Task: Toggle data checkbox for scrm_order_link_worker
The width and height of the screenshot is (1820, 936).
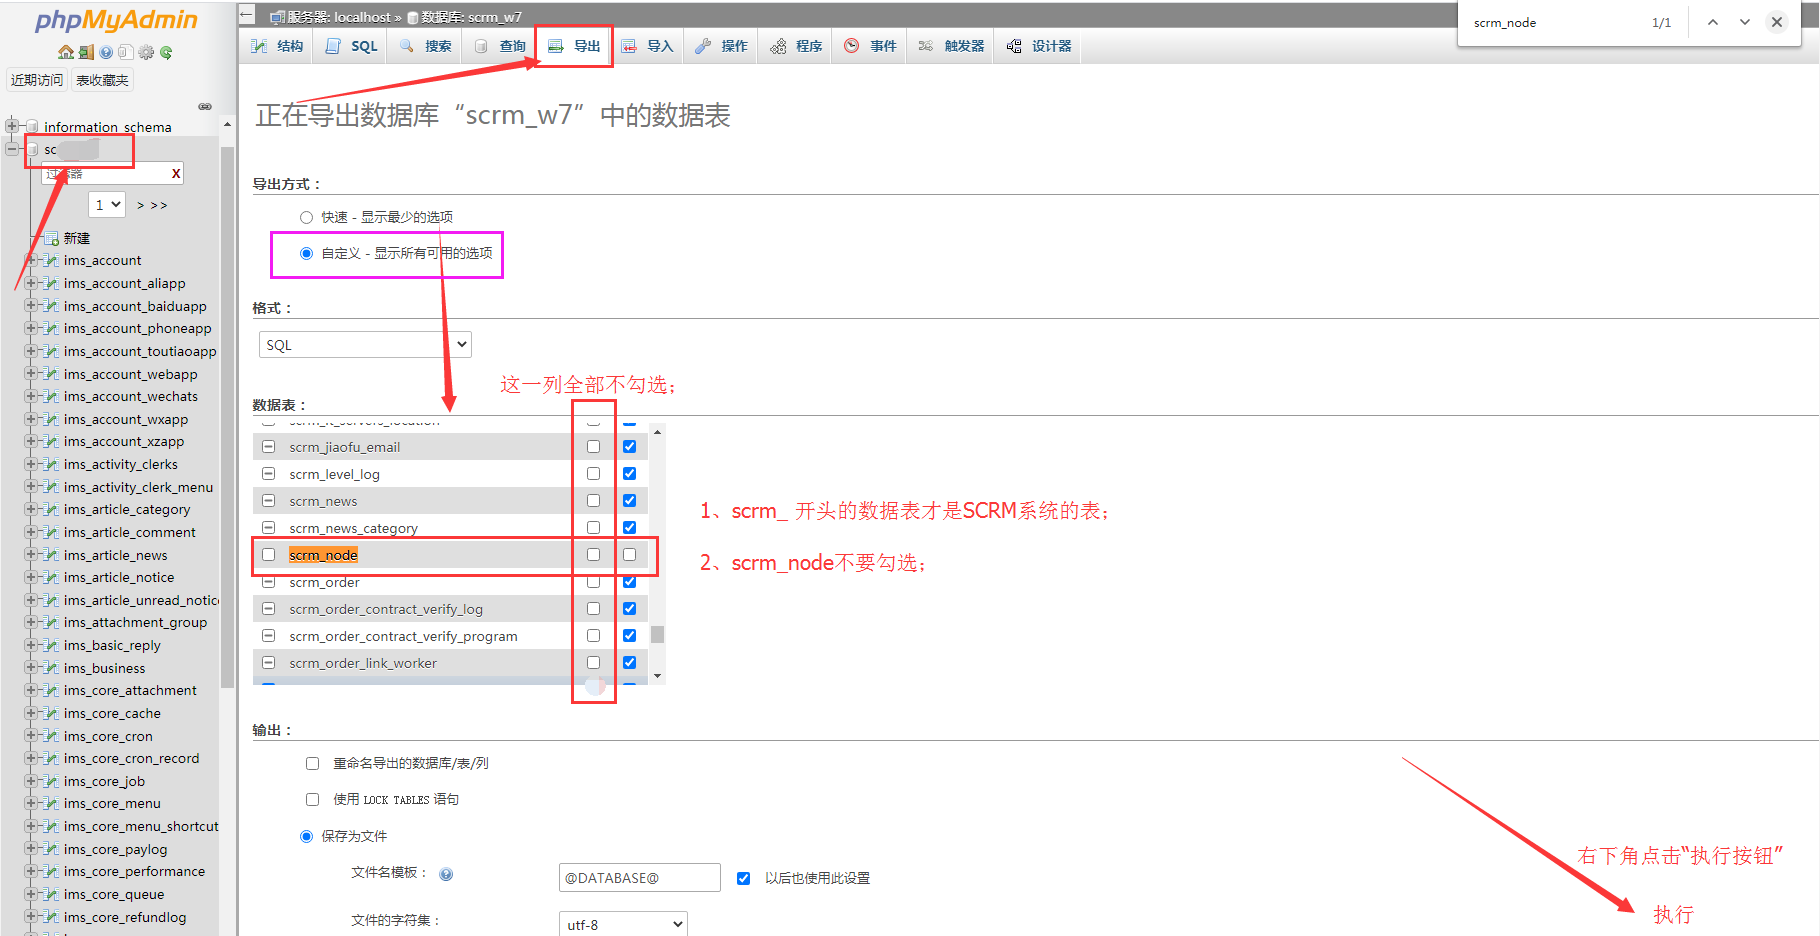Action: pos(630,663)
